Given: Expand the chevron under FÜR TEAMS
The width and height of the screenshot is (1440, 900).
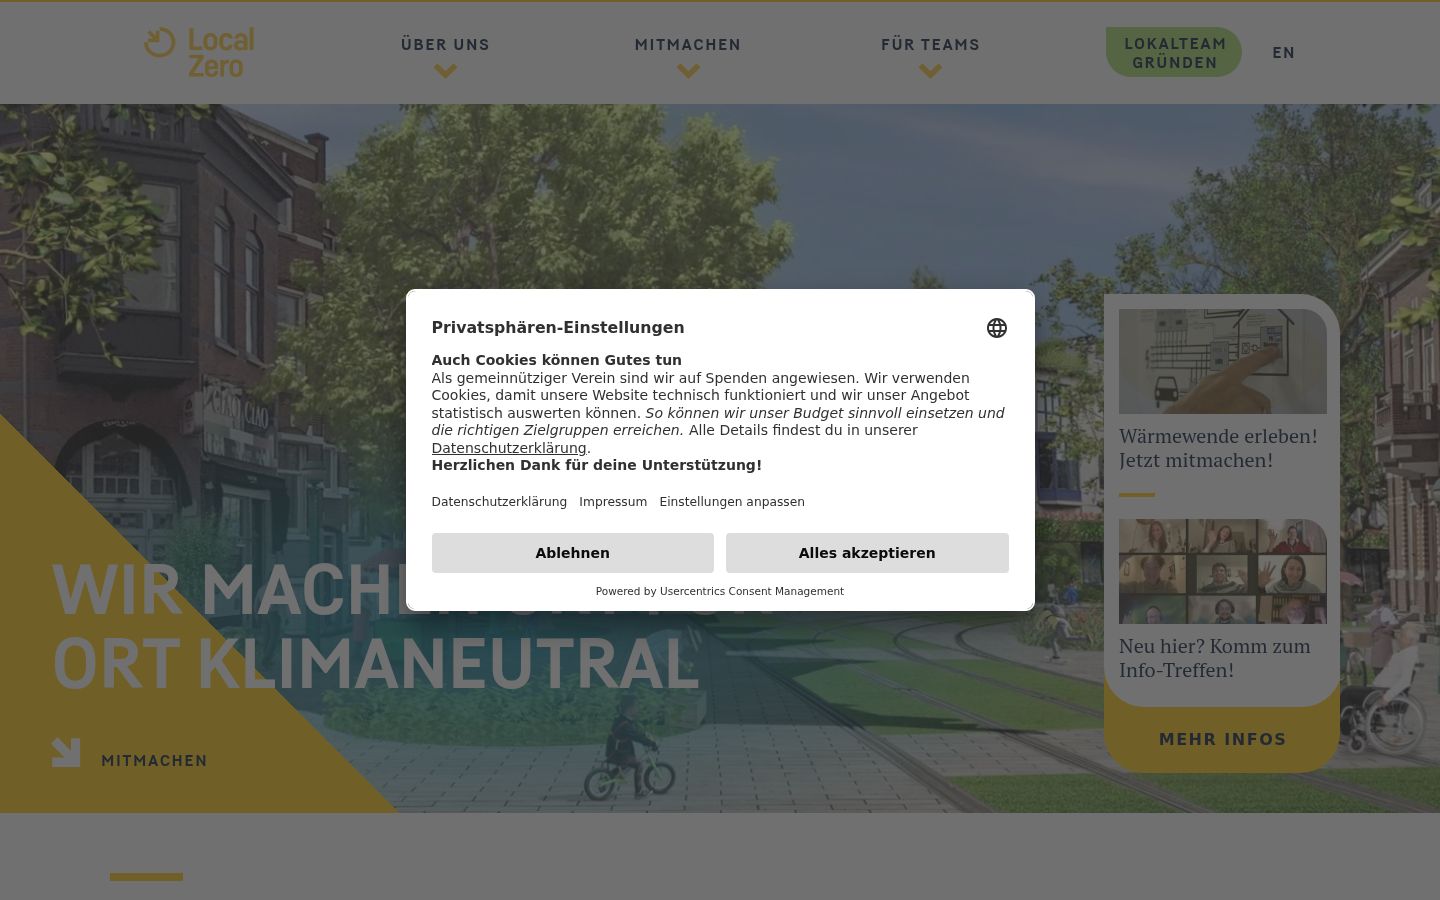Looking at the screenshot, I should click(x=930, y=71).
